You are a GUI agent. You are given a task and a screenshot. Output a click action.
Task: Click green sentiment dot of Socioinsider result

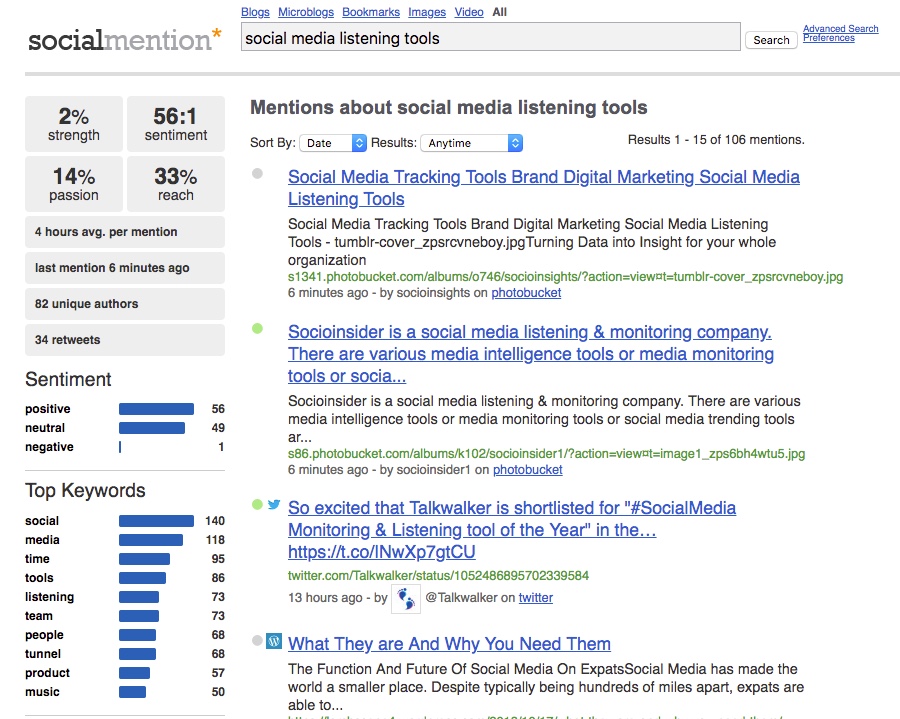click(x=257, y=328)
